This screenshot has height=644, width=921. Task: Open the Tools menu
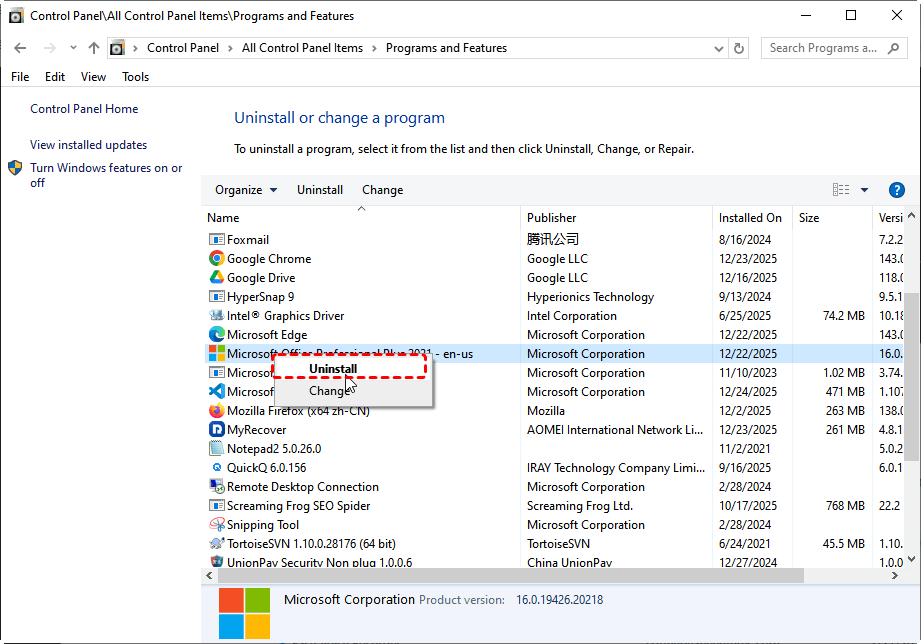tap(135, 77)
